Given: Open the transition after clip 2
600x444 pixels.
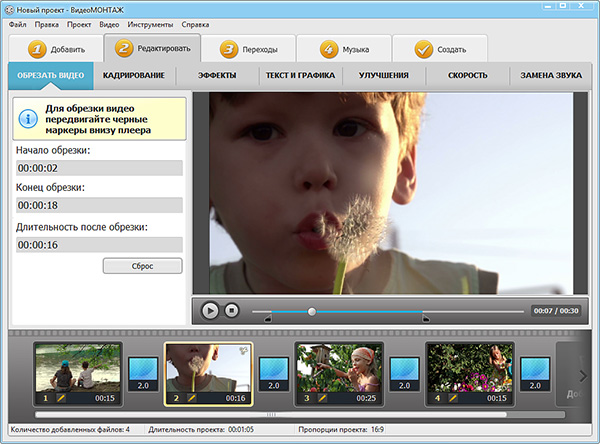Looking at the screenshot, I should (274, 374).
